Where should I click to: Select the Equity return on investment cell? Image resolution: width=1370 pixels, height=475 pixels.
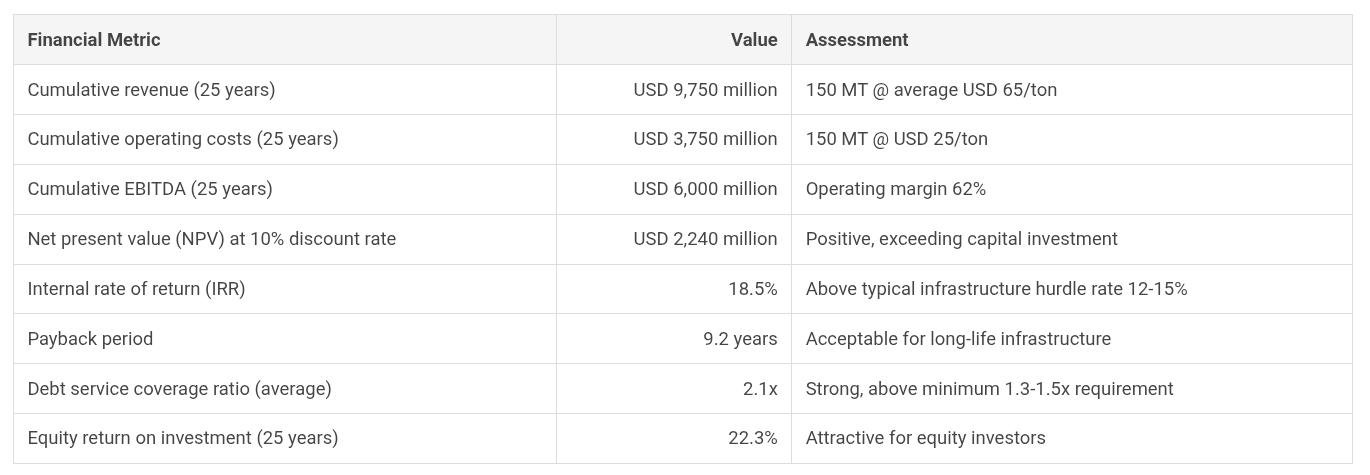(183, 438)
